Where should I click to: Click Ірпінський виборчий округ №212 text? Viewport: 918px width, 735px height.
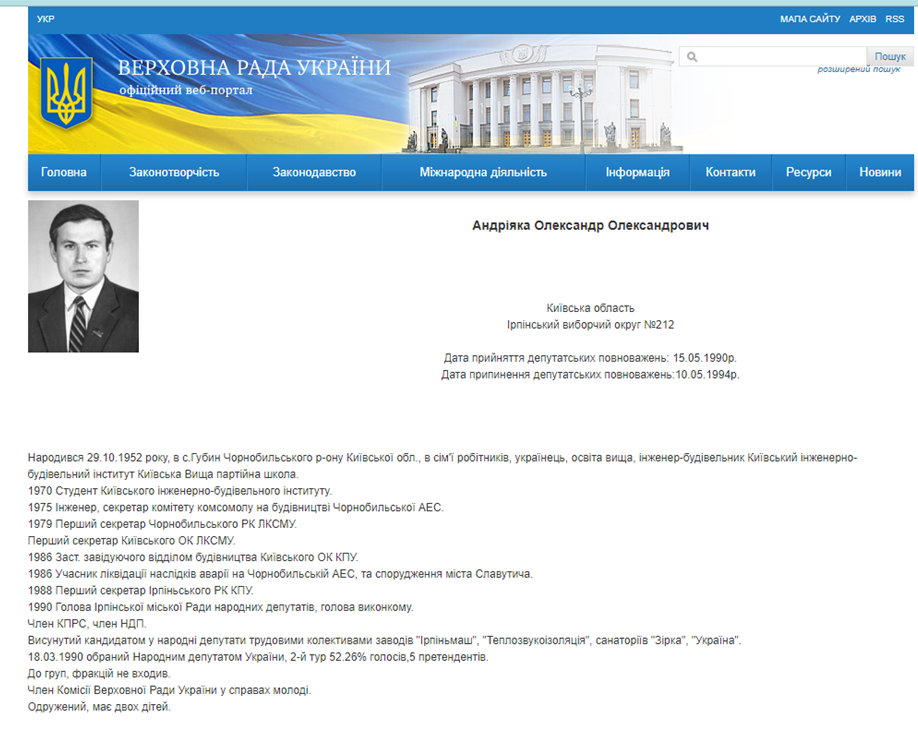click(x=591, y=324)
